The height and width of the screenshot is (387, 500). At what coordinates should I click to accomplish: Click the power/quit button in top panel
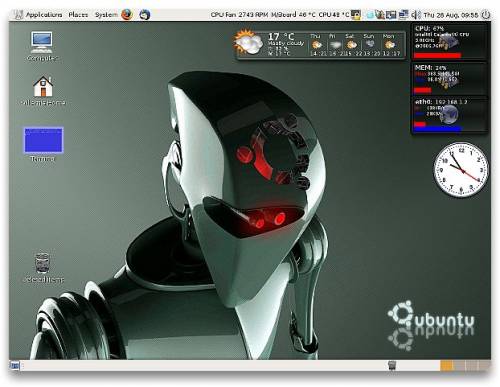pos(486,15)
